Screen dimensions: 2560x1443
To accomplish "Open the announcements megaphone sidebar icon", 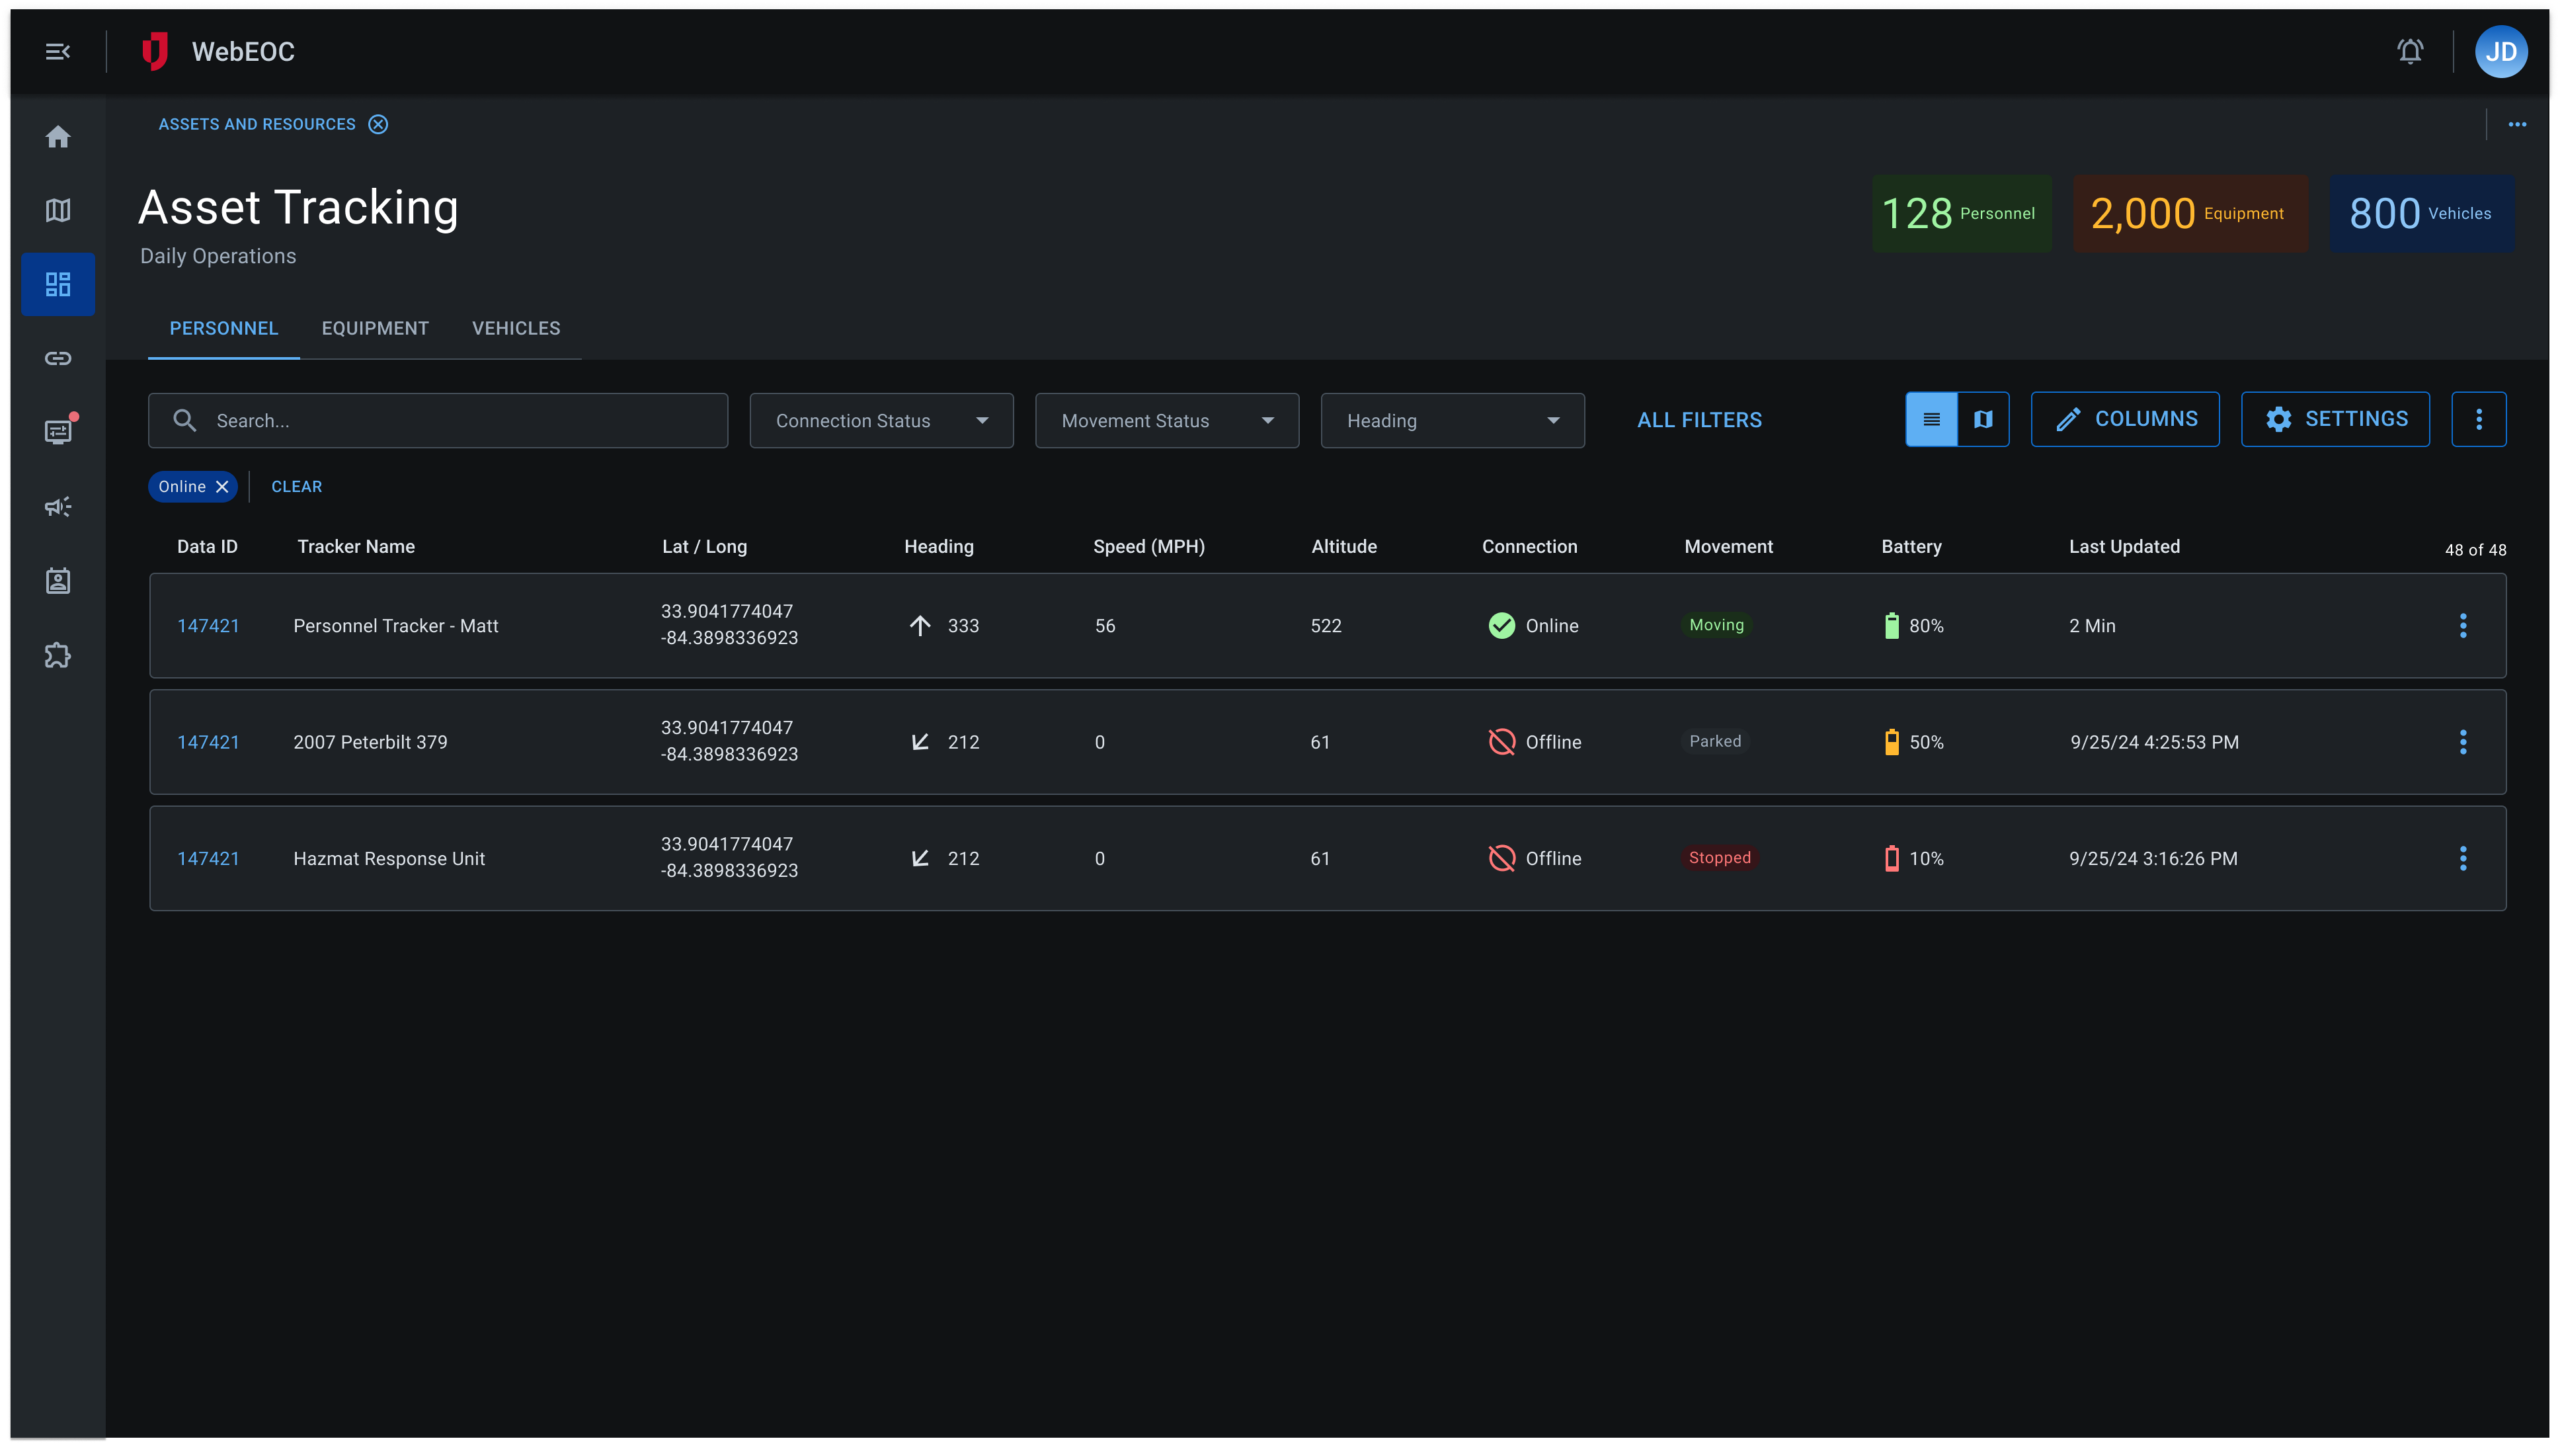I will (x=58, y=506).
